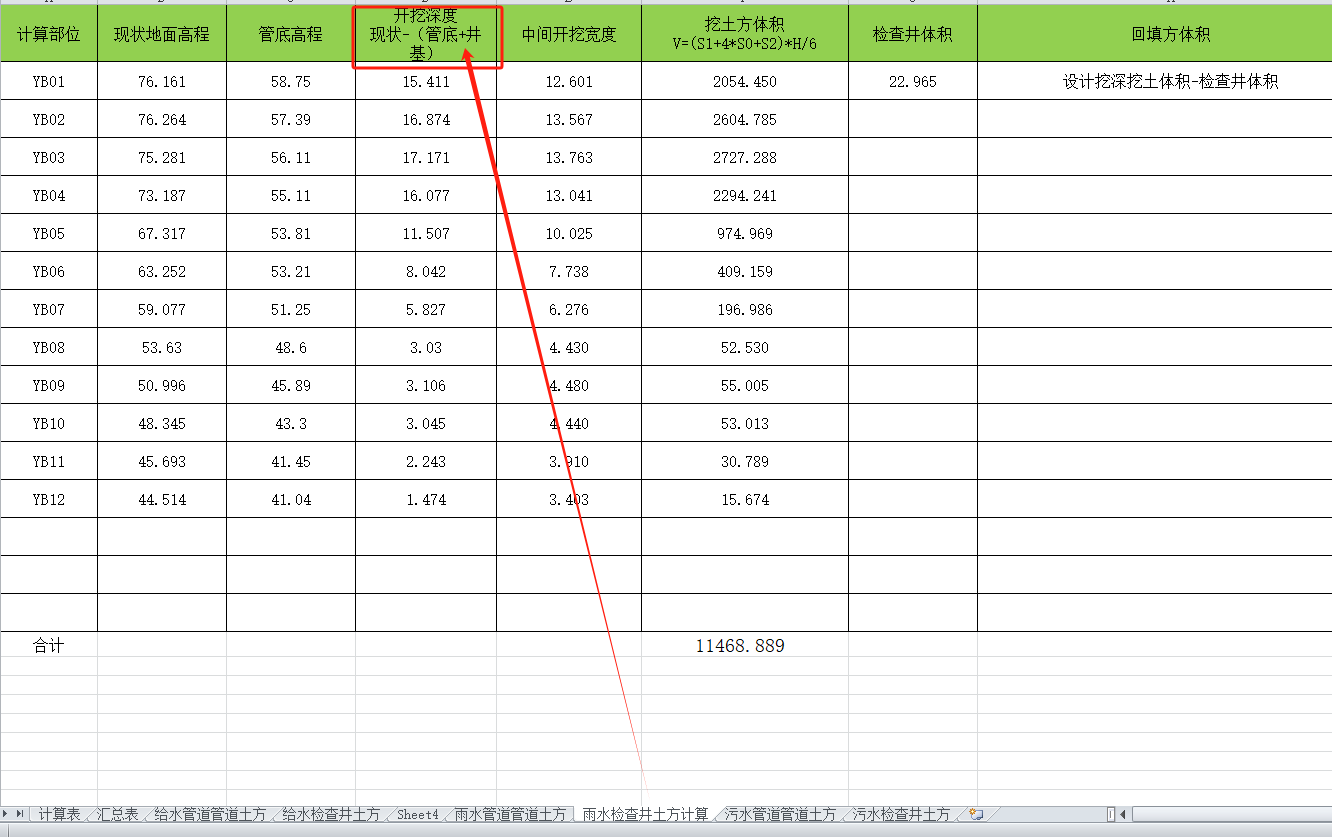The width and height of the screenshot is (1332, 837).
Task: Click the horizontal scrollbar track
Action: click(x=1230, y=814)
